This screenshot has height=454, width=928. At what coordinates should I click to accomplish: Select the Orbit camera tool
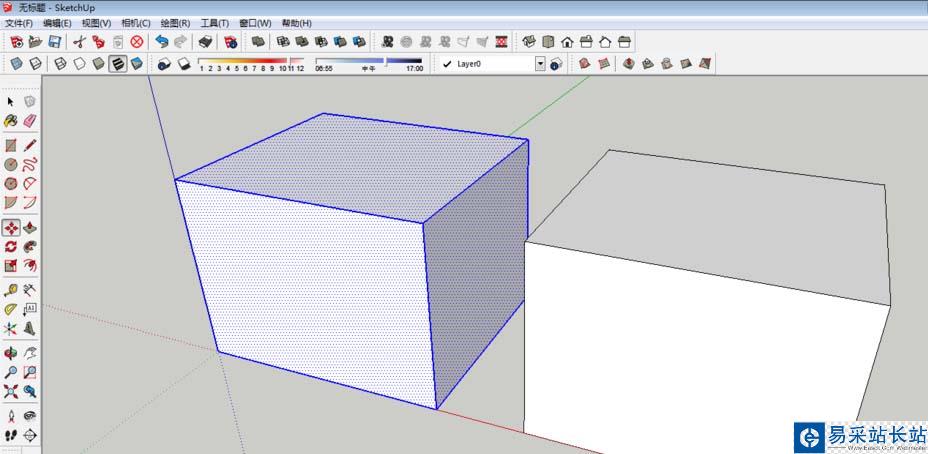coord(11,353)
